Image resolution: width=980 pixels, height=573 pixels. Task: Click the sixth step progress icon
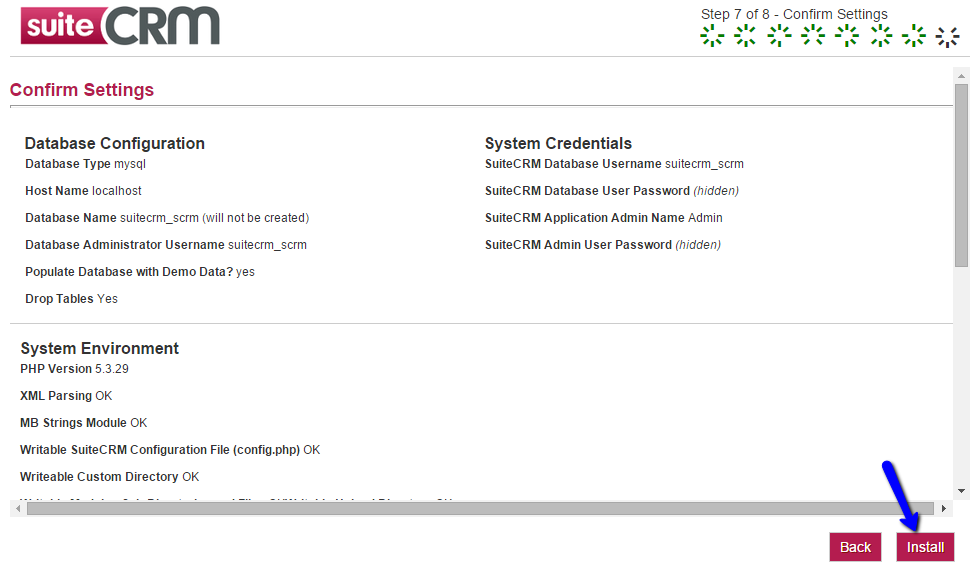(x=881, y=36)
